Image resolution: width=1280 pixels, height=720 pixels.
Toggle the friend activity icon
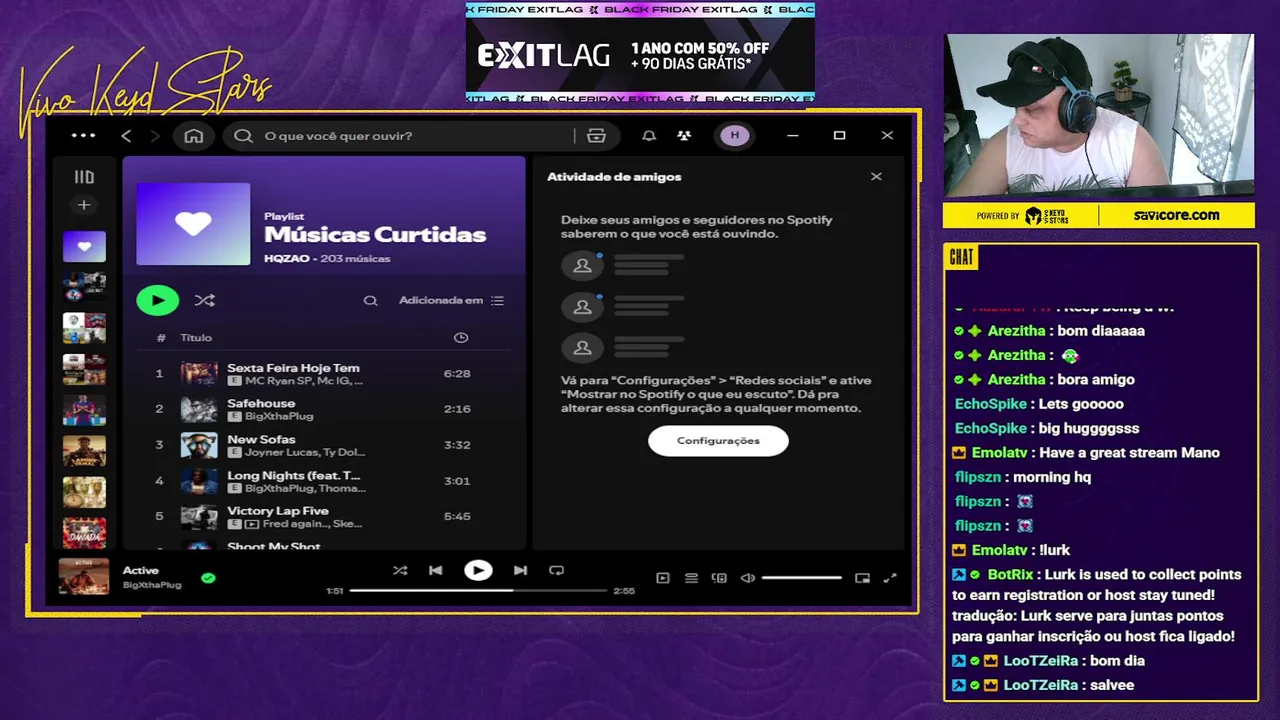click(684, 136)
